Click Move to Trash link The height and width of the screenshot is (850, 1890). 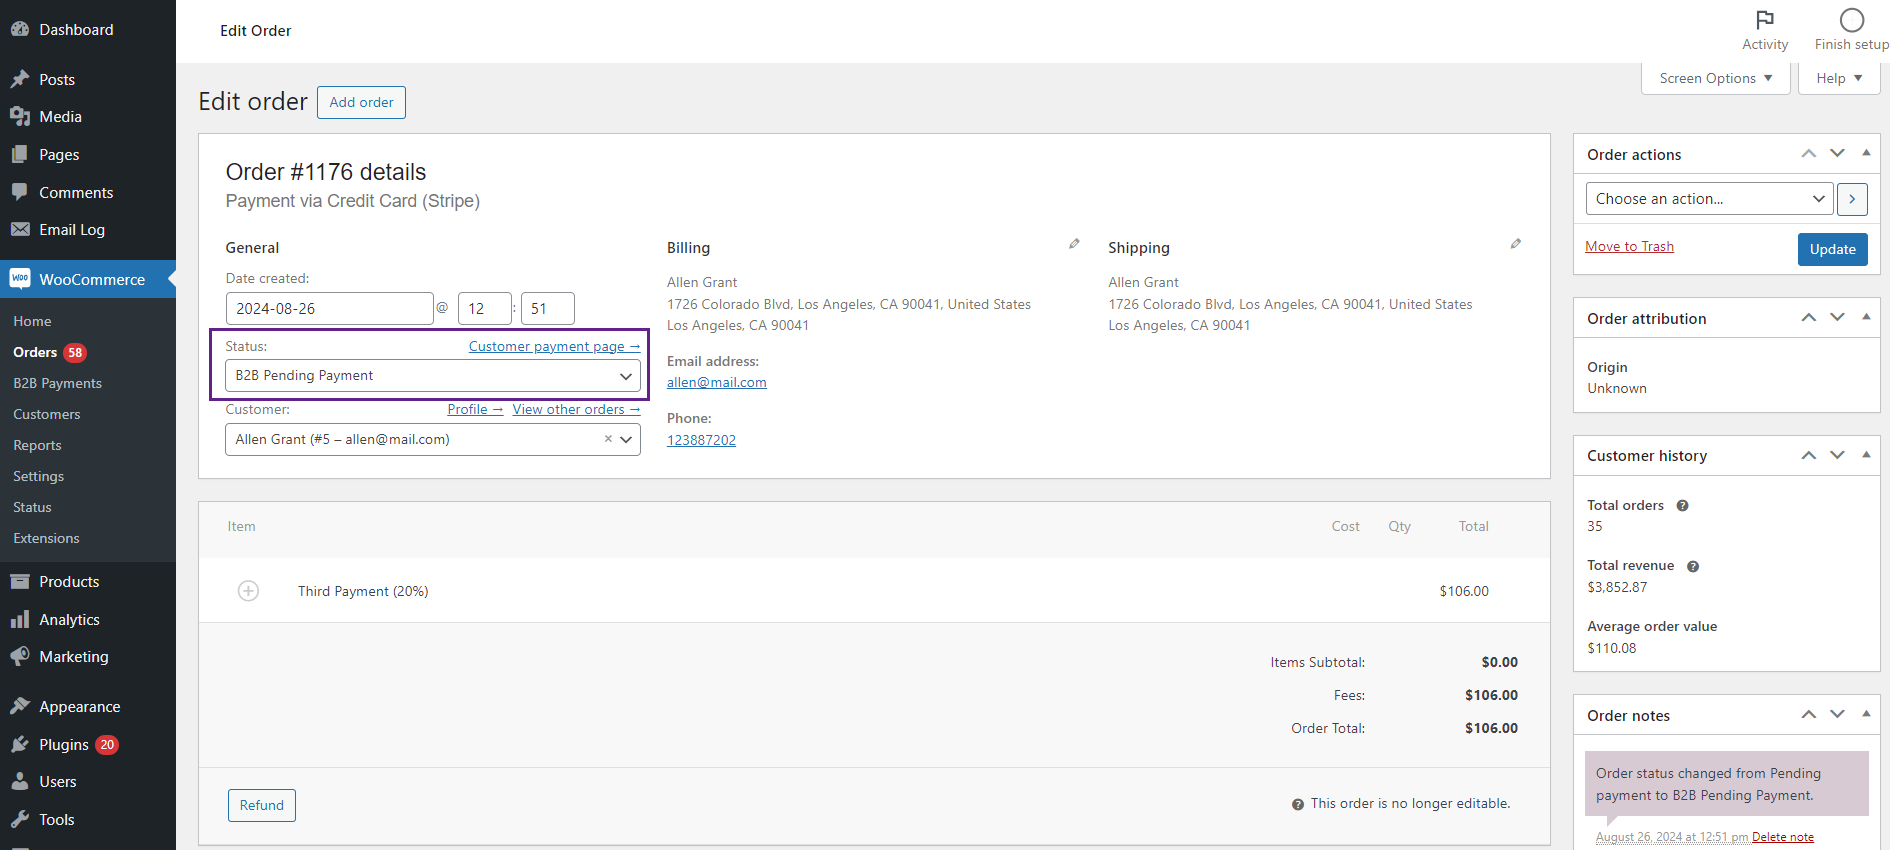click(1629, 246)
